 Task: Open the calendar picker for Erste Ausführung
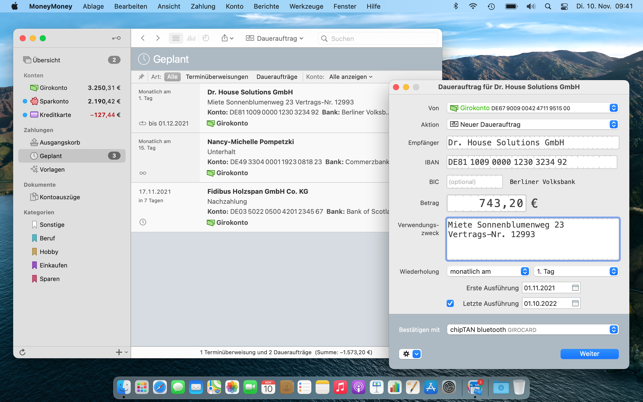[x=575, y=288]
